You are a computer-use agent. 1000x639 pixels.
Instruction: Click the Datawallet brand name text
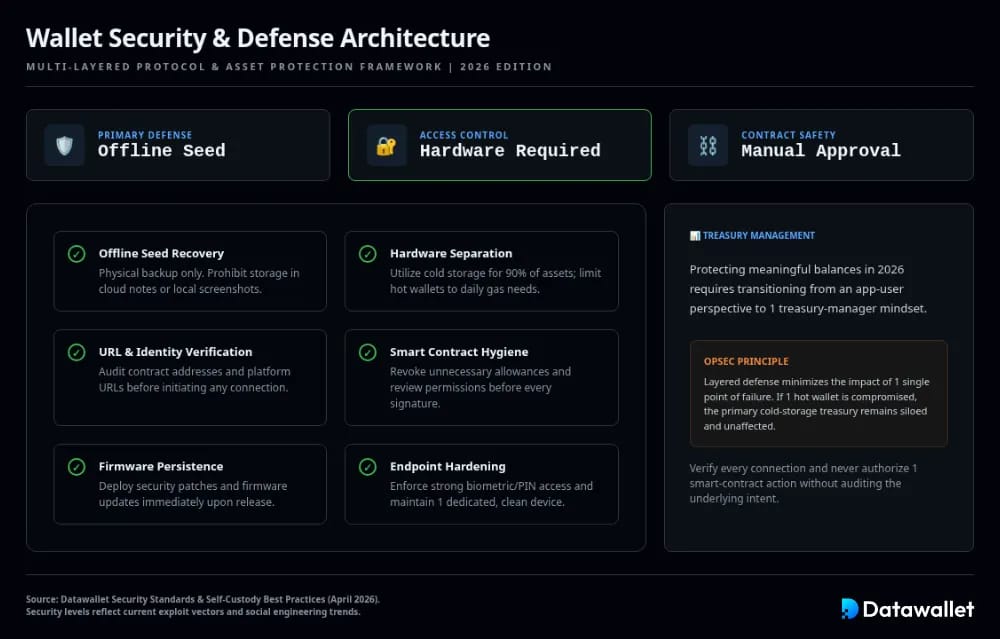pyautogui.click(x=918, y=609)
